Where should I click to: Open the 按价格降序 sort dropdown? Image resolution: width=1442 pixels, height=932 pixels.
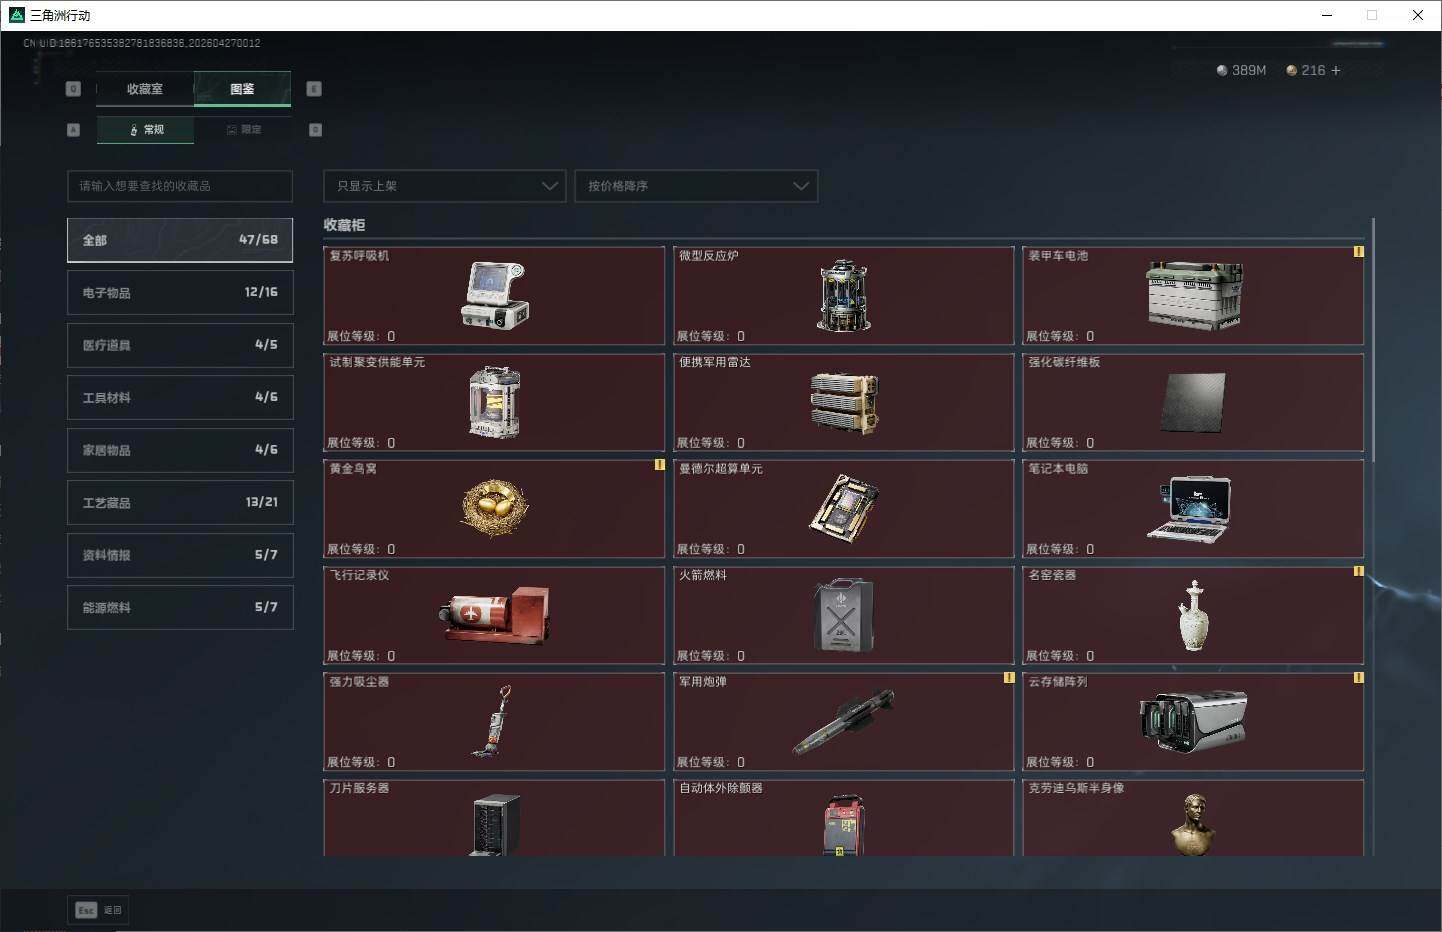(x=696, y=186)
